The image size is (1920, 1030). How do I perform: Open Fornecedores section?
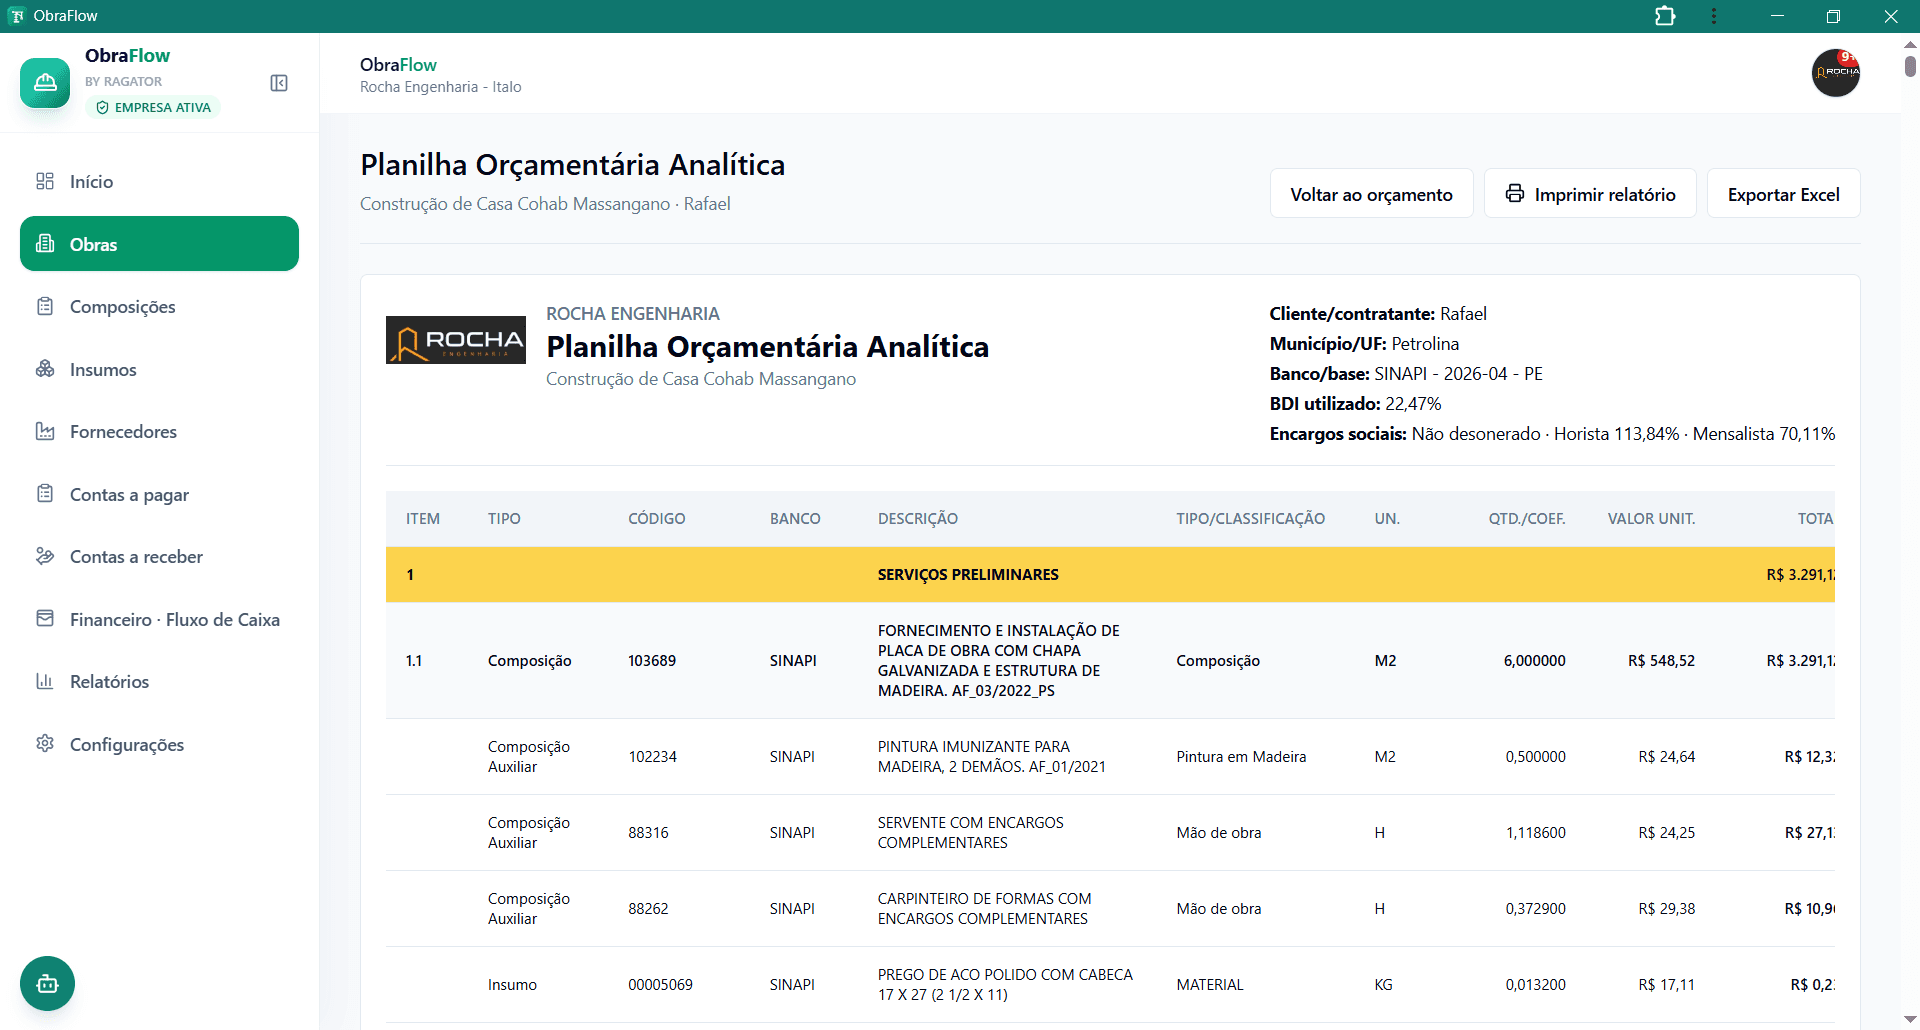click(x=159, y=431)
